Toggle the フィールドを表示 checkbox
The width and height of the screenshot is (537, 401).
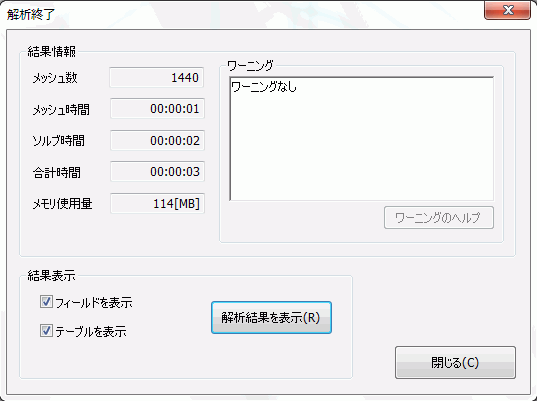click(x=46, y=302)
